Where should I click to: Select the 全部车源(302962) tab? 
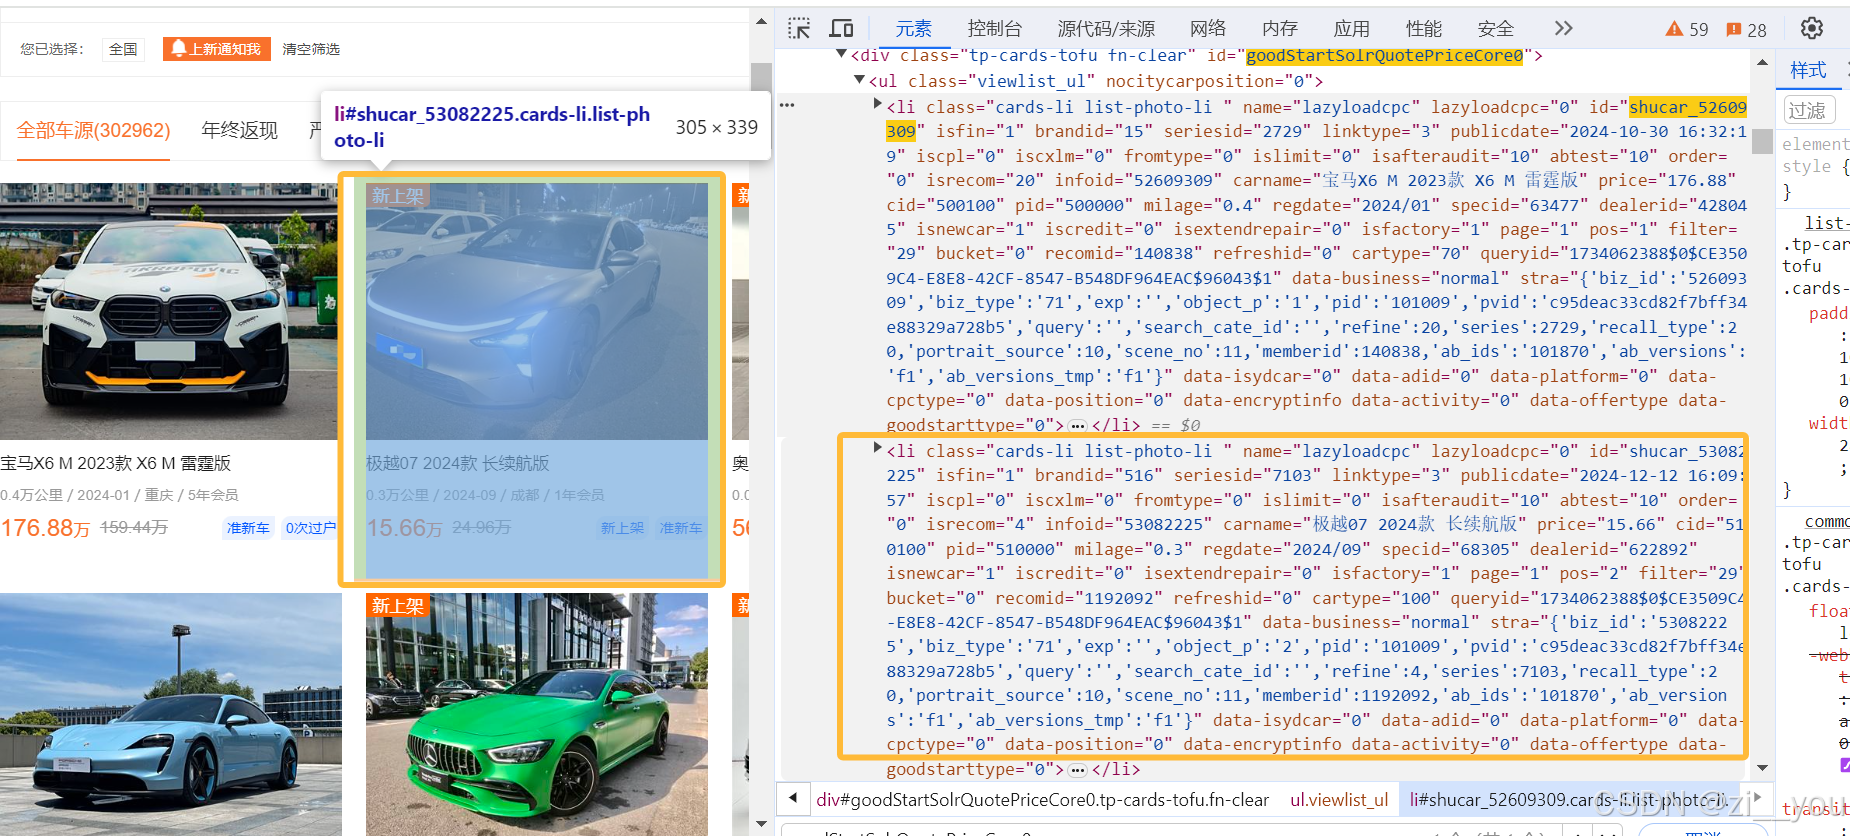coord(93,130)
